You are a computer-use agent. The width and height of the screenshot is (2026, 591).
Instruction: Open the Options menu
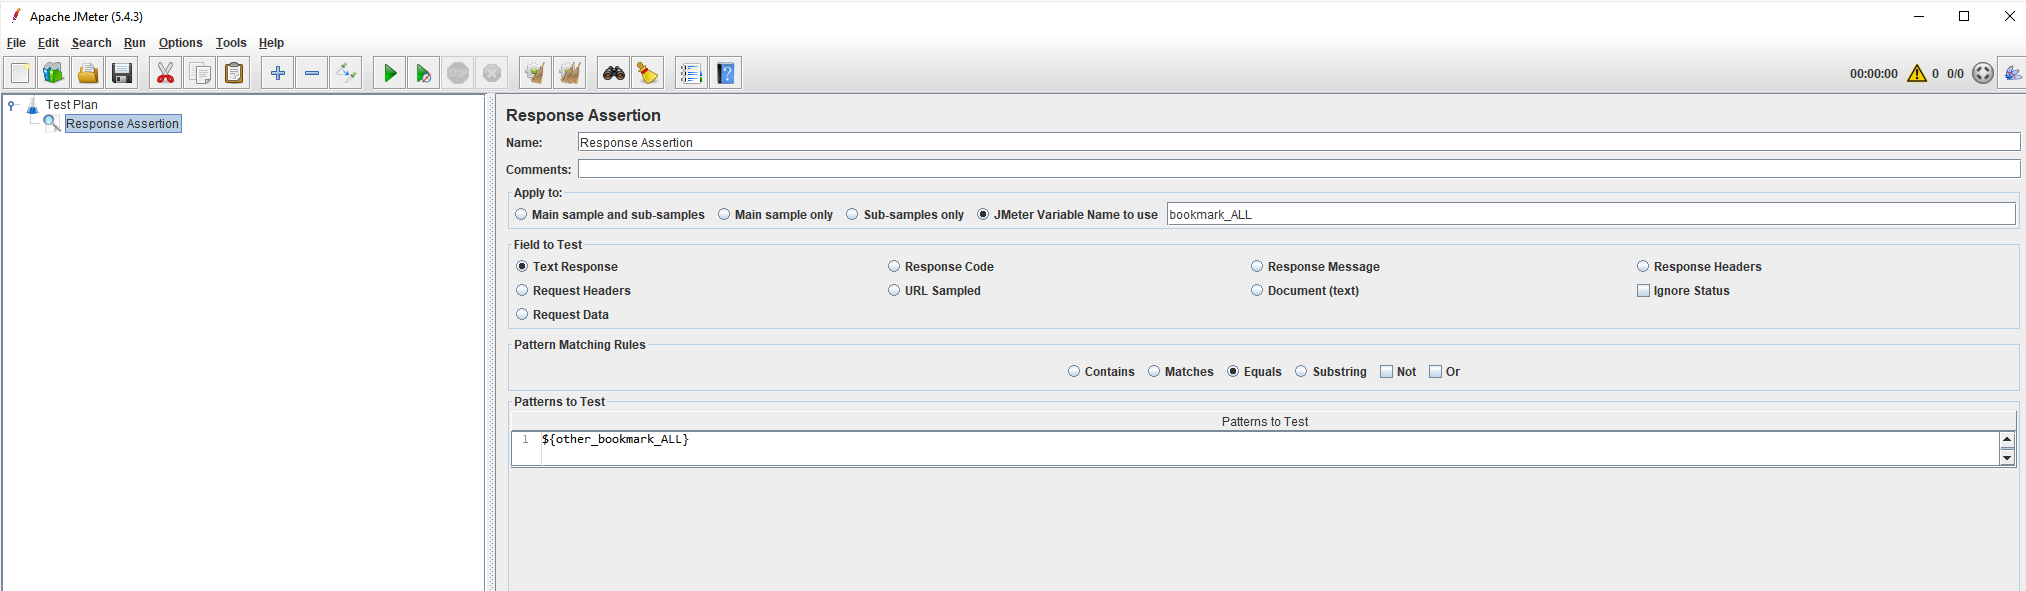(x=180, y=43)
